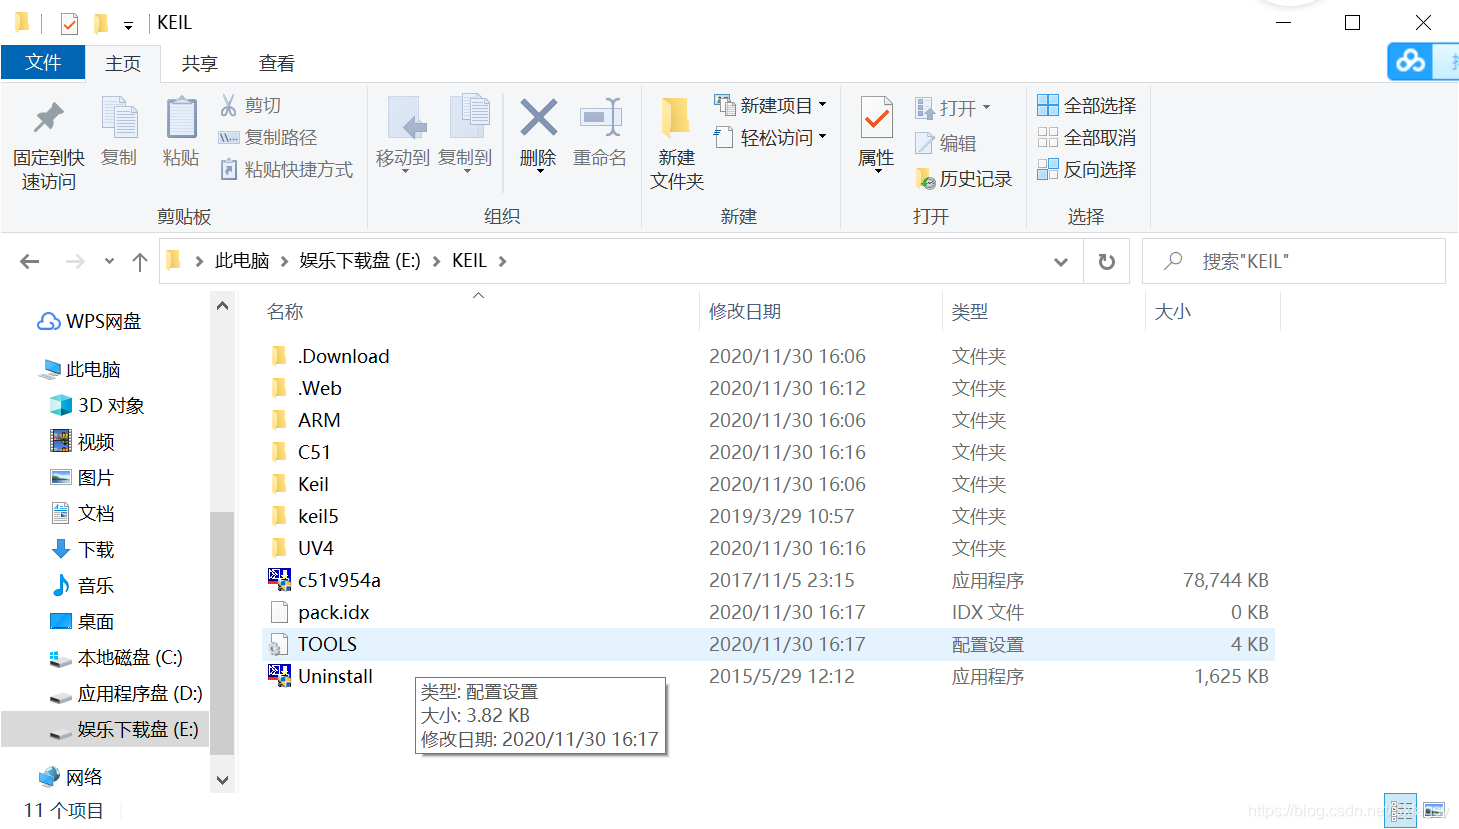Click the Pin to Quick Access icon
The width and height of the screenshot is (1459, 829).
(48, 119)
